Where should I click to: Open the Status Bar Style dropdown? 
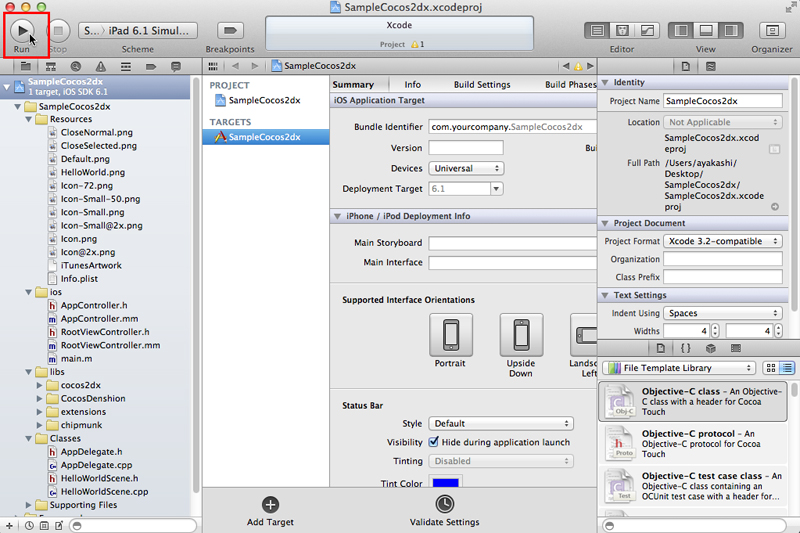point(501,423)
